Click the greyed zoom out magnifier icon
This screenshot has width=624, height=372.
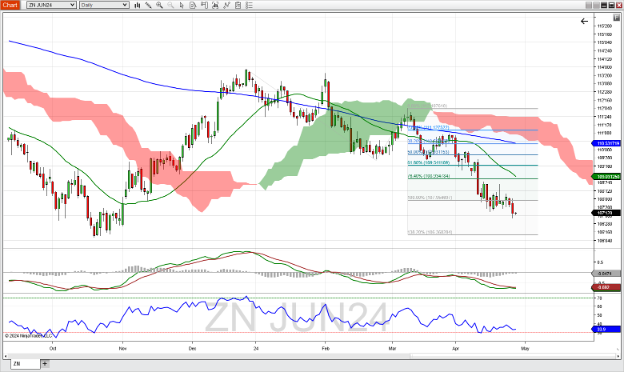point(170,5)
